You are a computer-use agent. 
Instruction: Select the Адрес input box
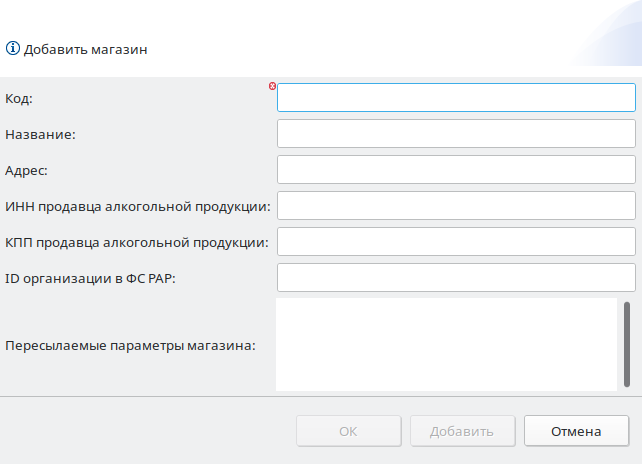pyautogui.click(x=456, y=170)
